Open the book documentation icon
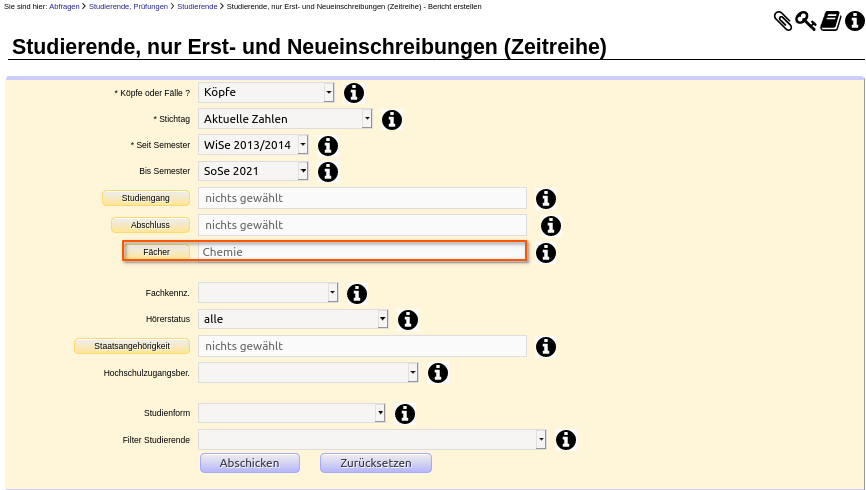Viewport: 866px width, 490px height. (830, 21)
